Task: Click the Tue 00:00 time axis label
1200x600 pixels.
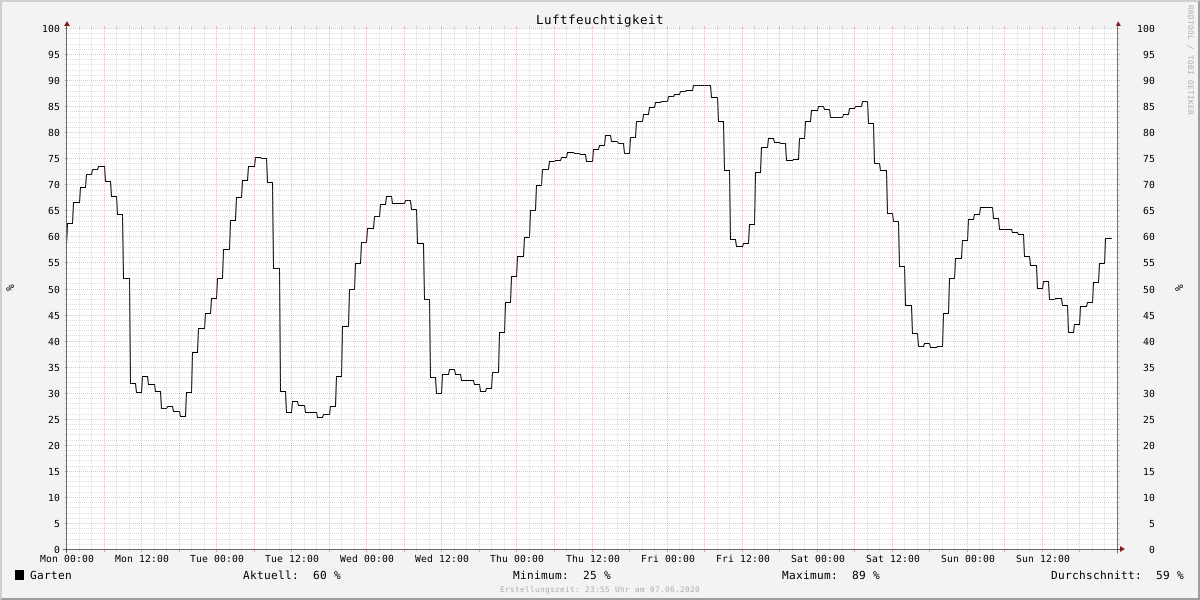Action: (x=217, y=559)
